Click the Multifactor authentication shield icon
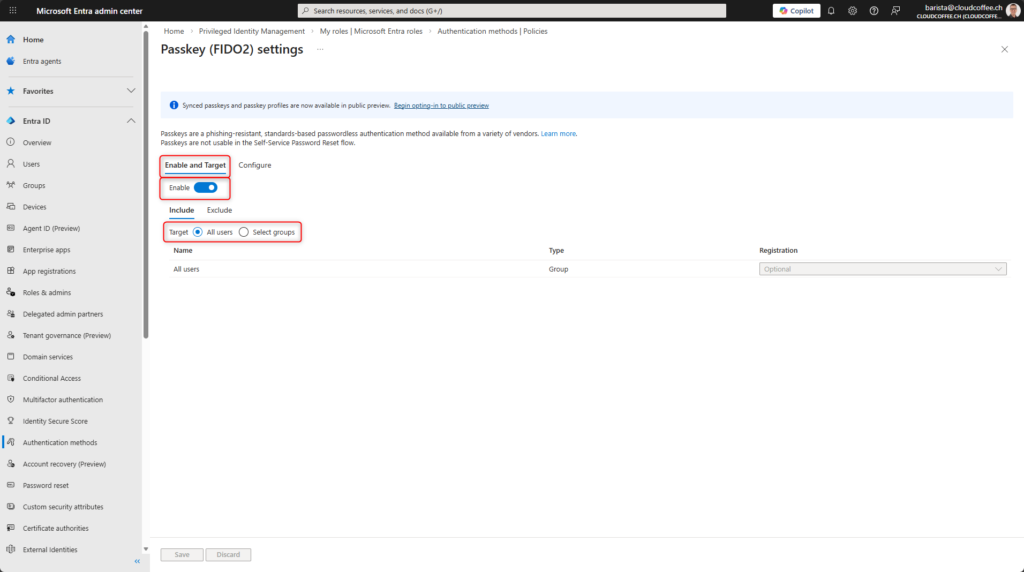Screen dimensions: 1024x572 tap(10, 399)
